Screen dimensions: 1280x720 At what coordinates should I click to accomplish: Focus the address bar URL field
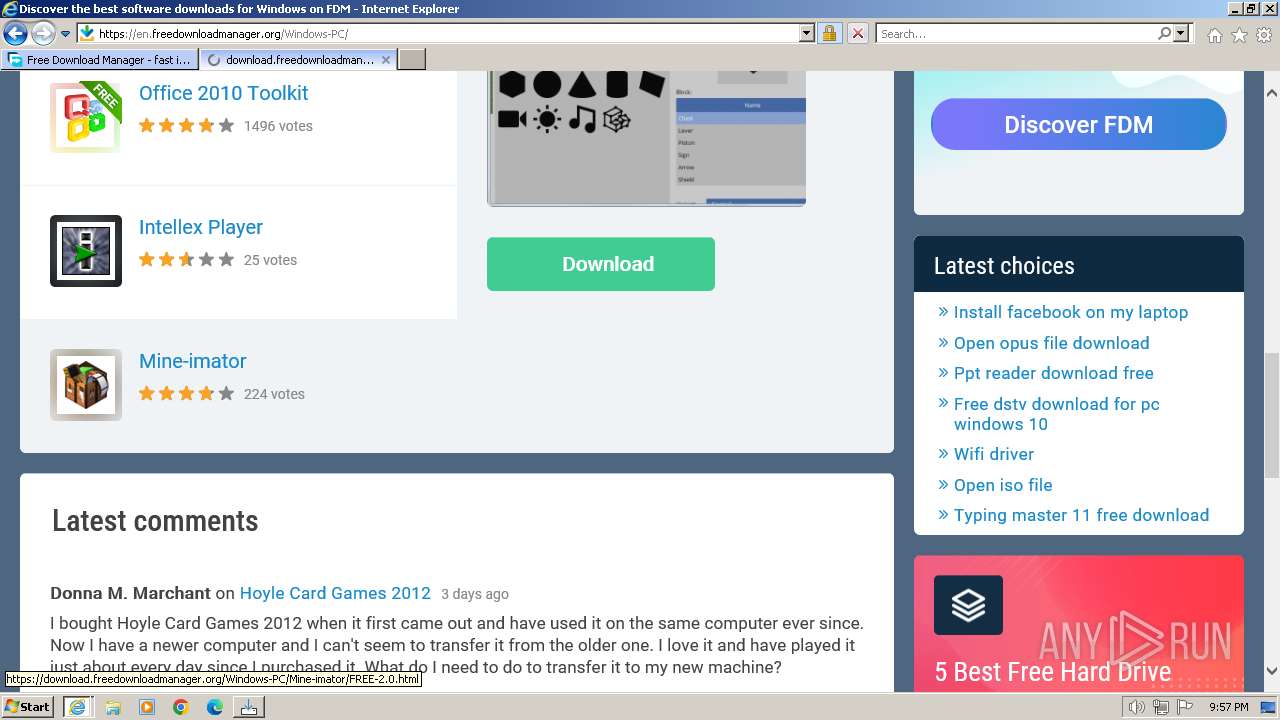click(x=447, y=33)
